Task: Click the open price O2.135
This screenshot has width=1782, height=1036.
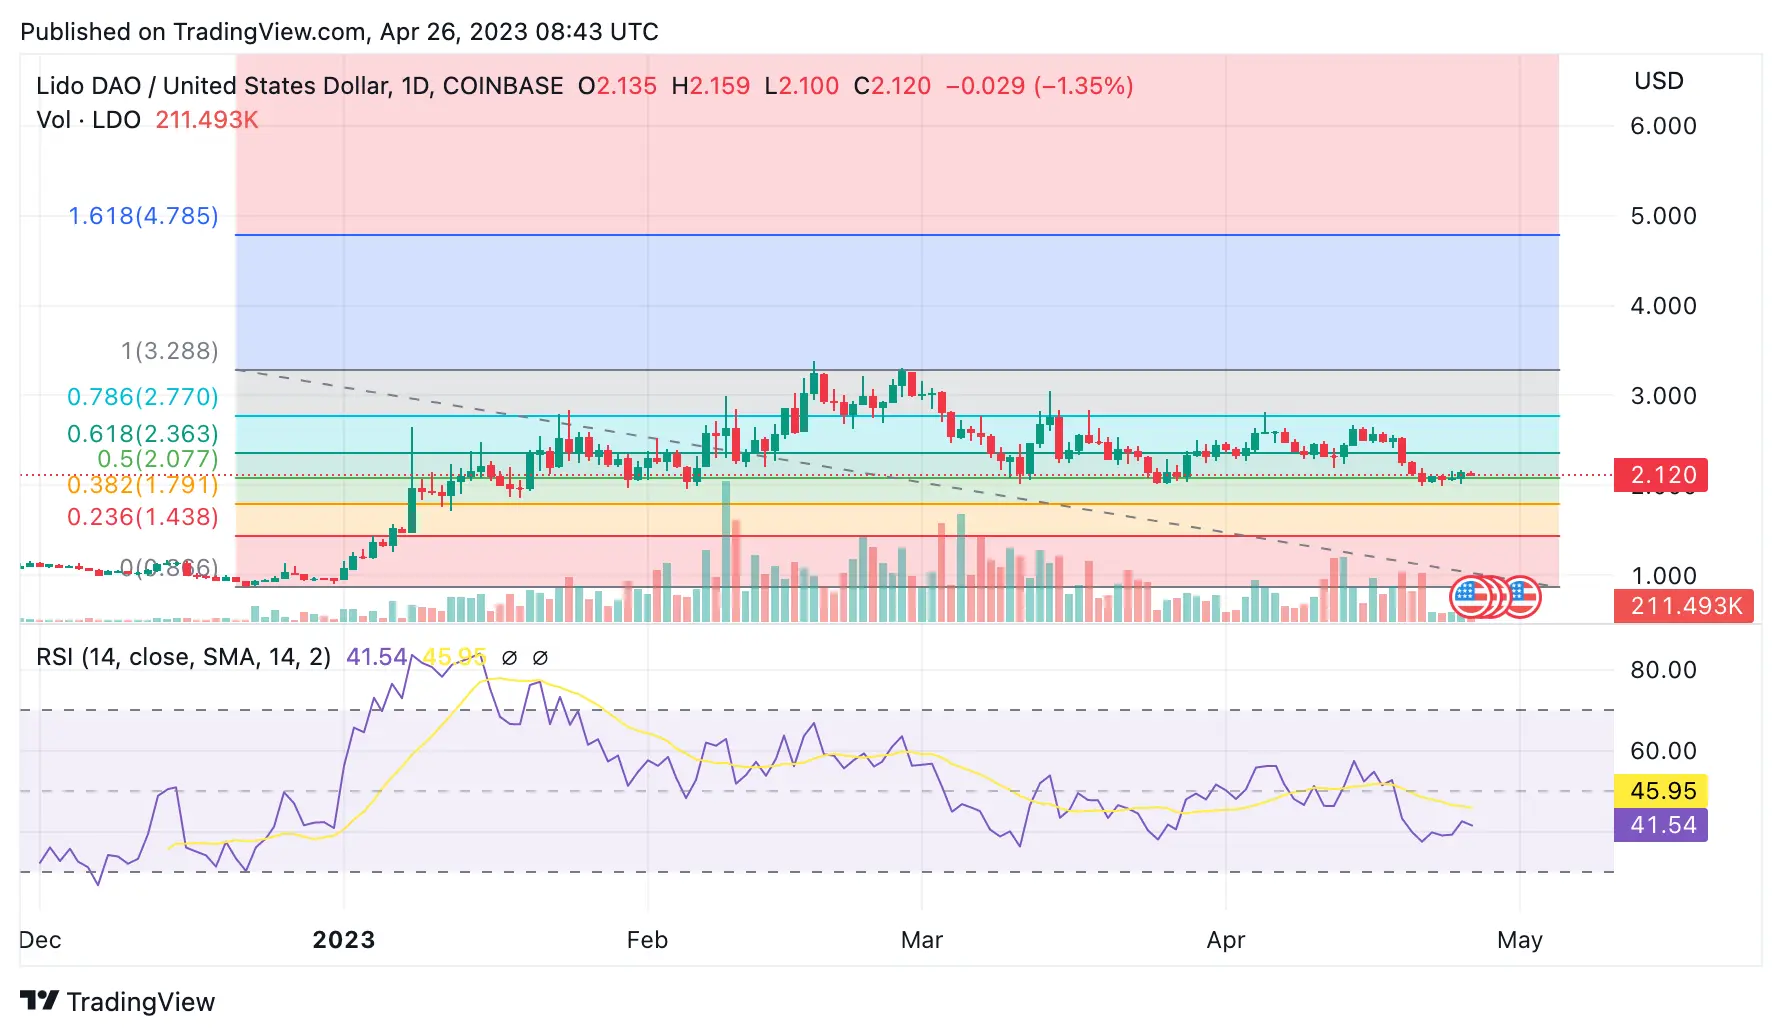Action: click(617, 86)
